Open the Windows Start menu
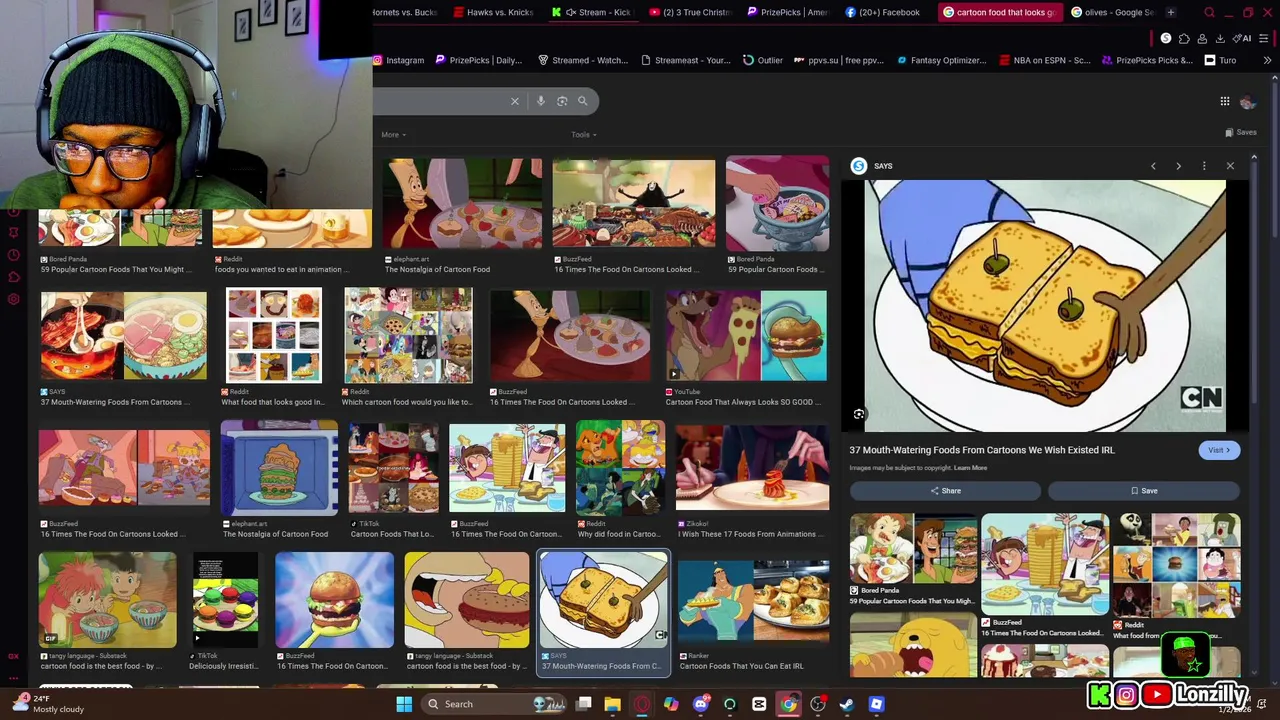Viewport: 1280px width, 720px height. [x=404, y=704]
